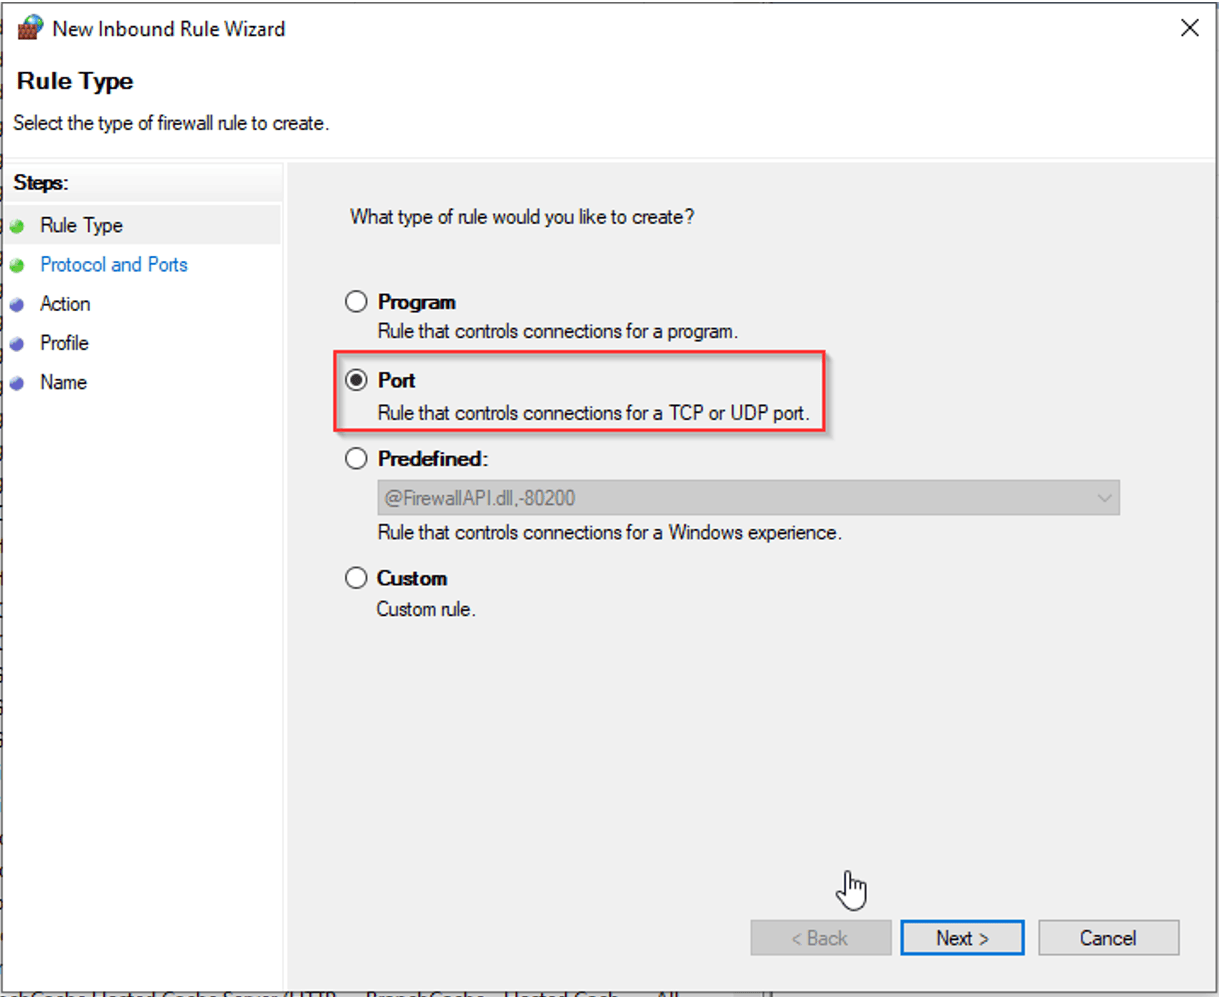Click the bullet icon next to Name
The image size is (1226, 997).
point(17,383)
